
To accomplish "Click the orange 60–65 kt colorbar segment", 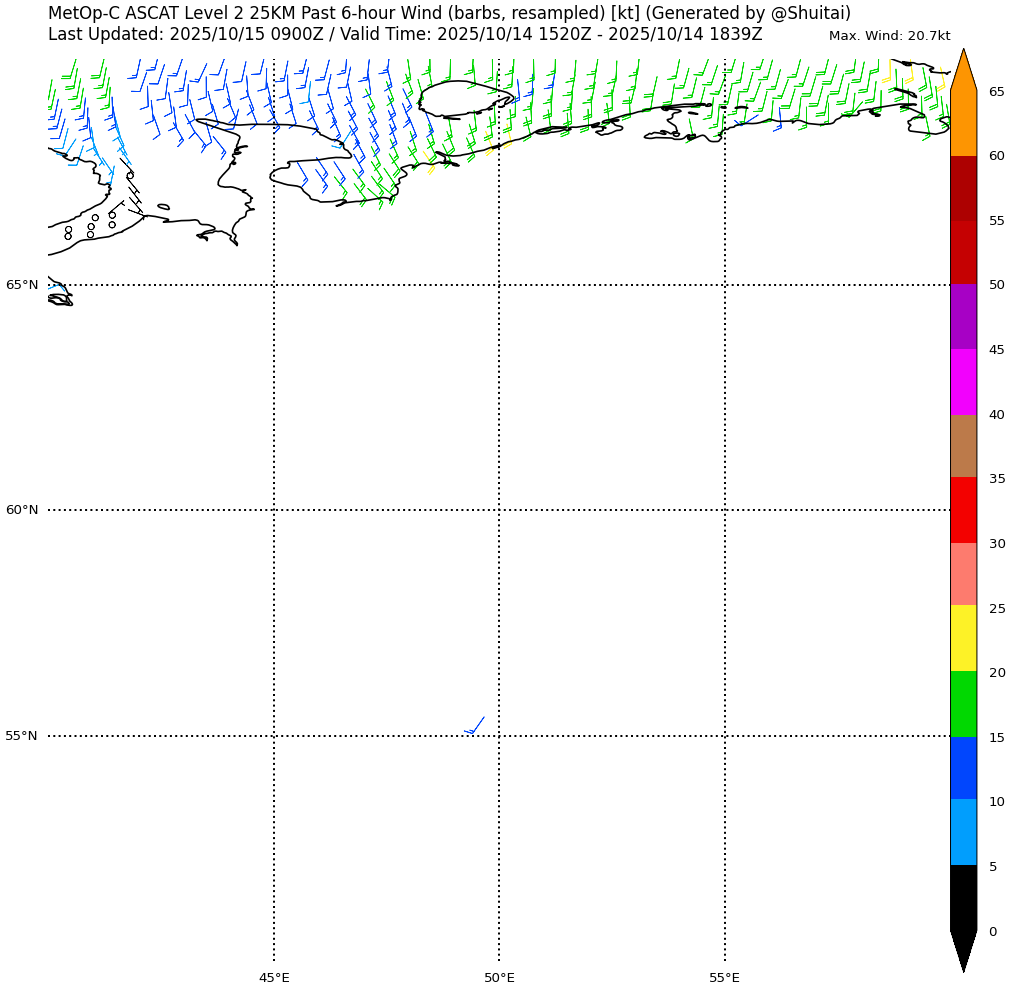I will [963, 123].
